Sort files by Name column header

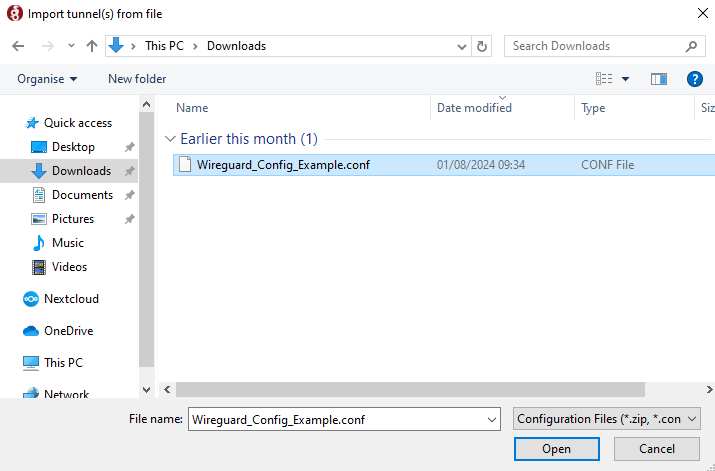click(192, 108)
